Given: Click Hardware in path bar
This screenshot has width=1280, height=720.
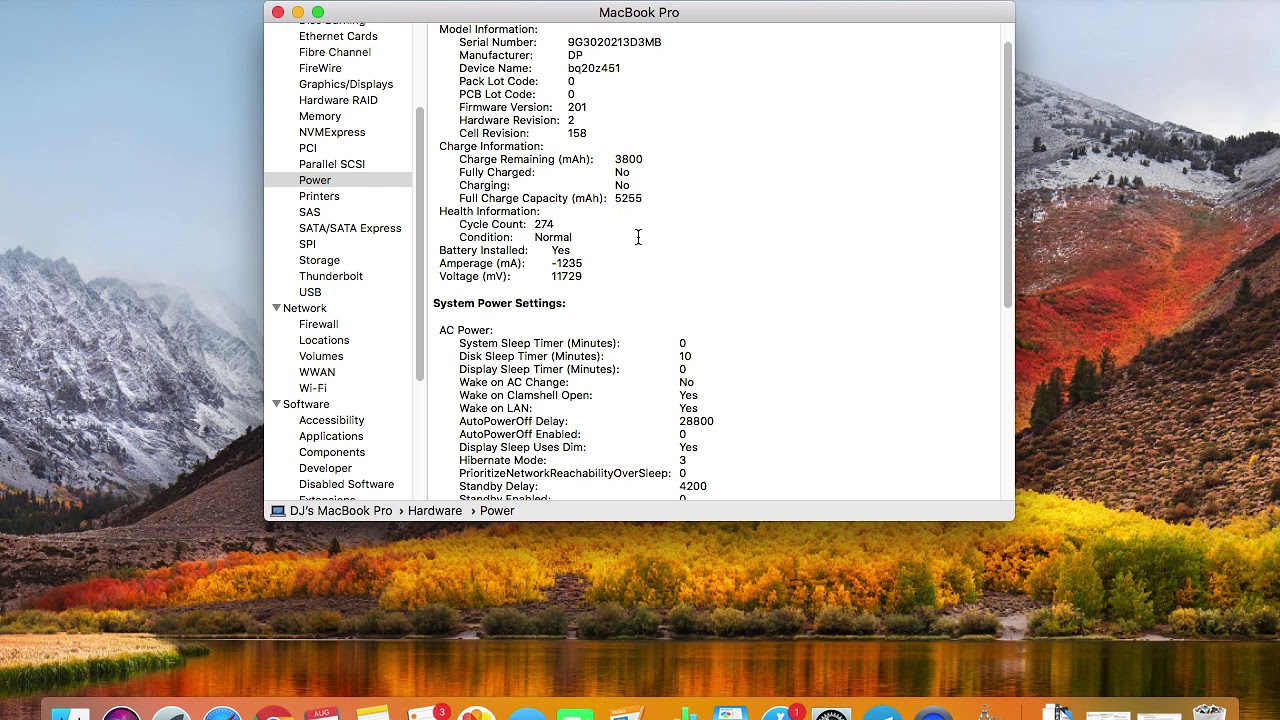Looking at the screenshot, I should coord(435,511).
